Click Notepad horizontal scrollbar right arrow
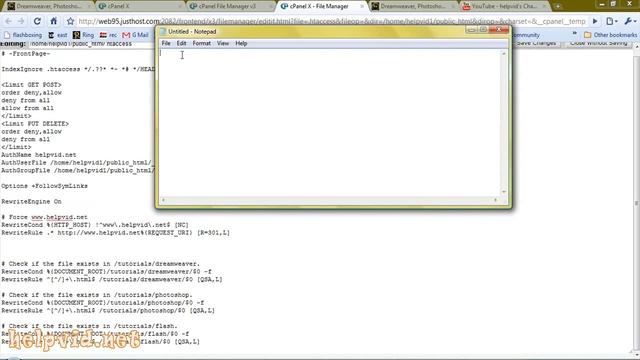640x360 pixels. click(496, 200)
